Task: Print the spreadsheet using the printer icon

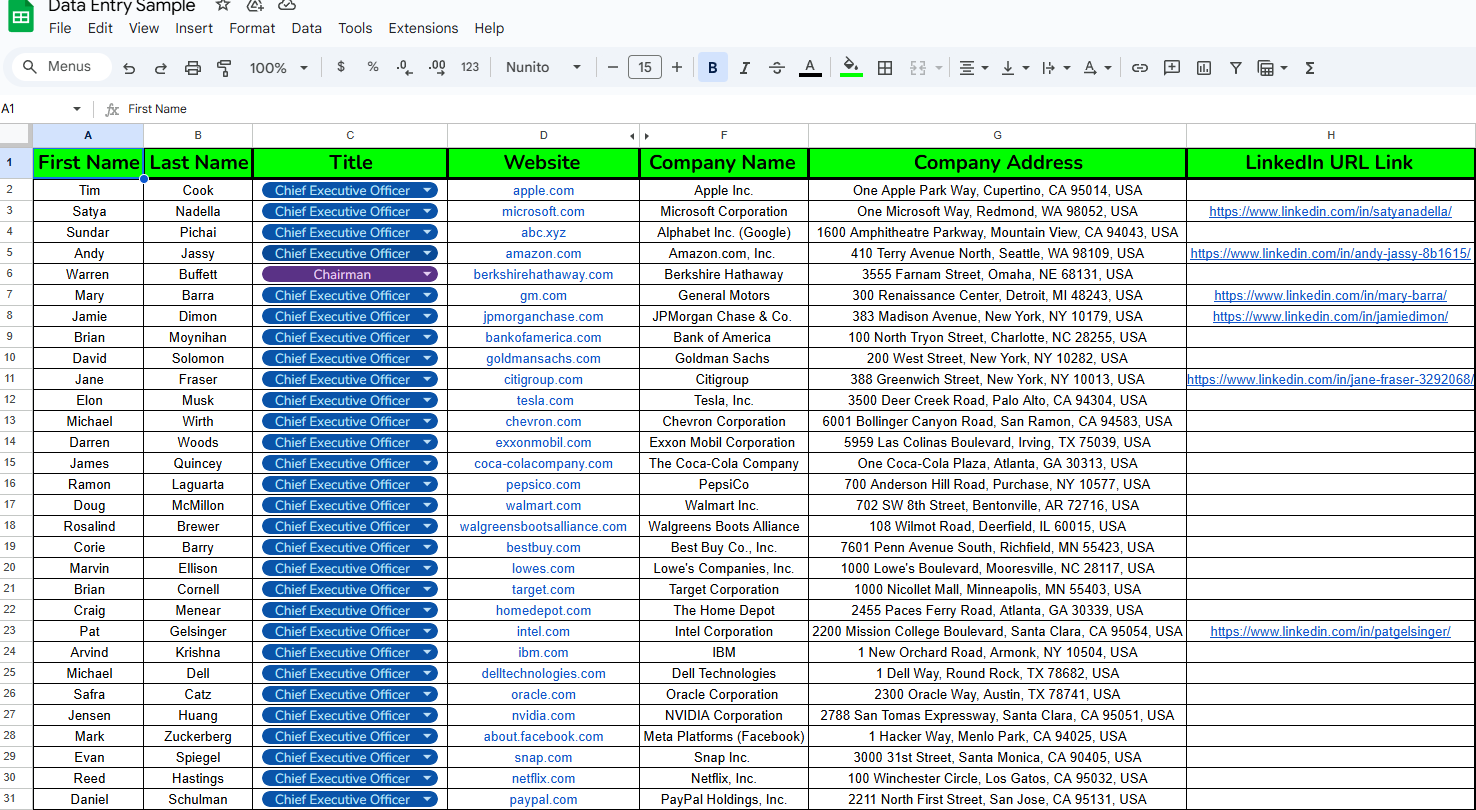Action: coord(193,68)
